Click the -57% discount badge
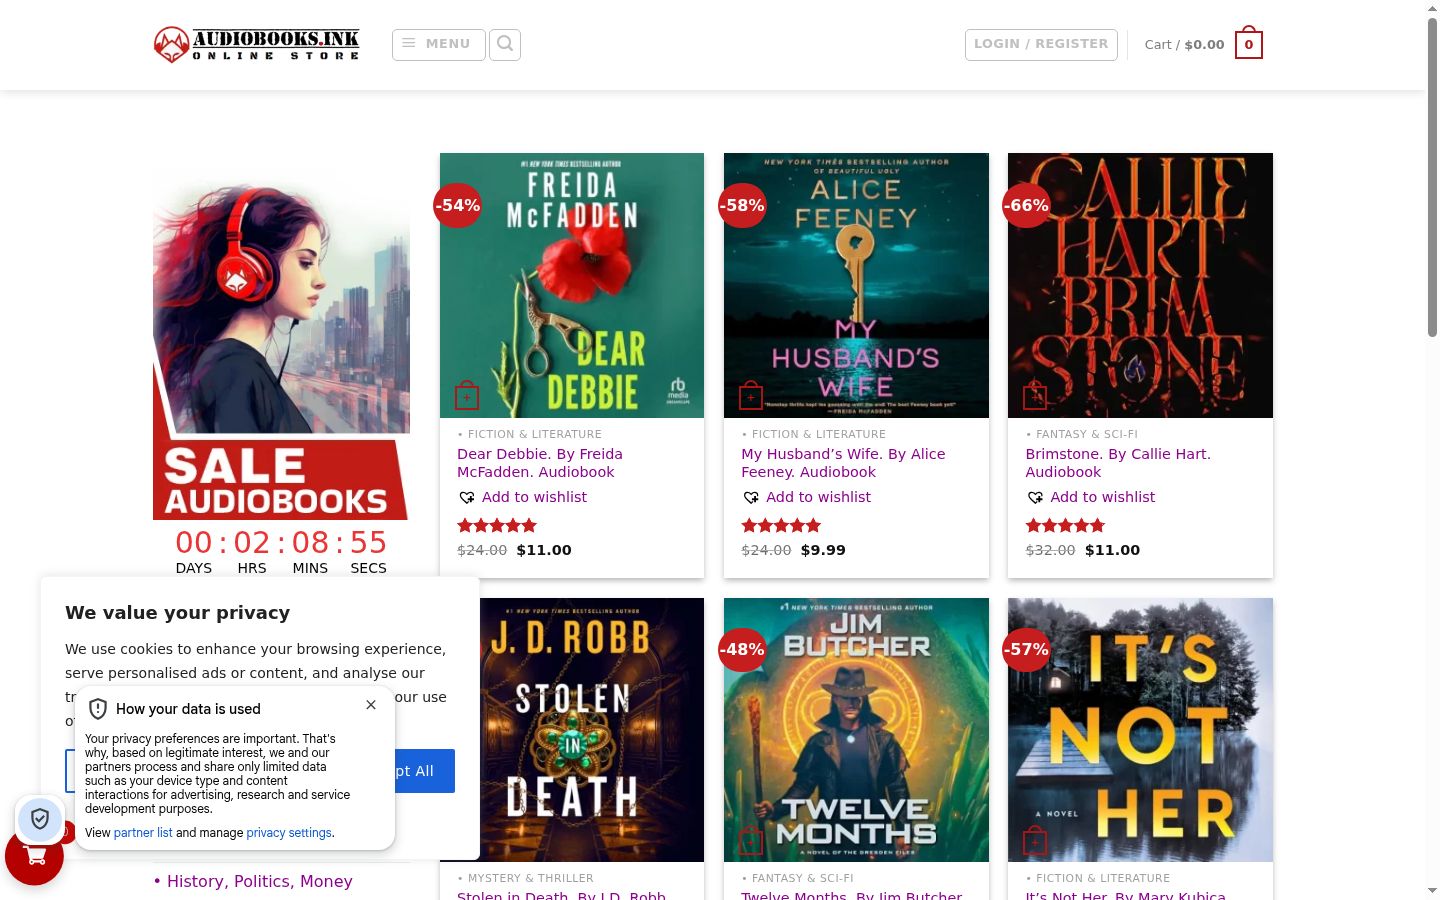Viewport: 1440px width, 900px height. (1026, 650)
